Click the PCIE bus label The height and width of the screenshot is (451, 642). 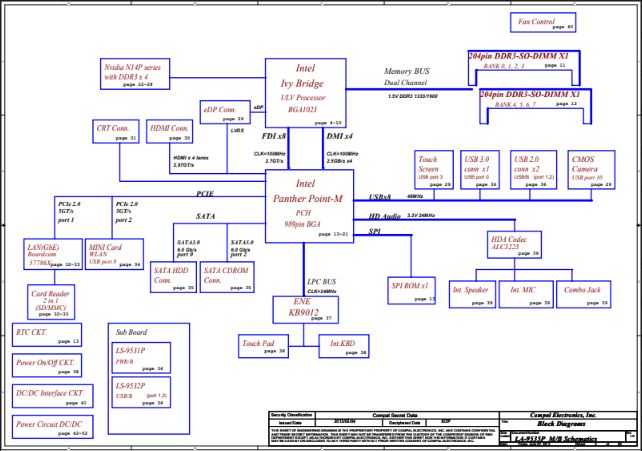(205, 194)
